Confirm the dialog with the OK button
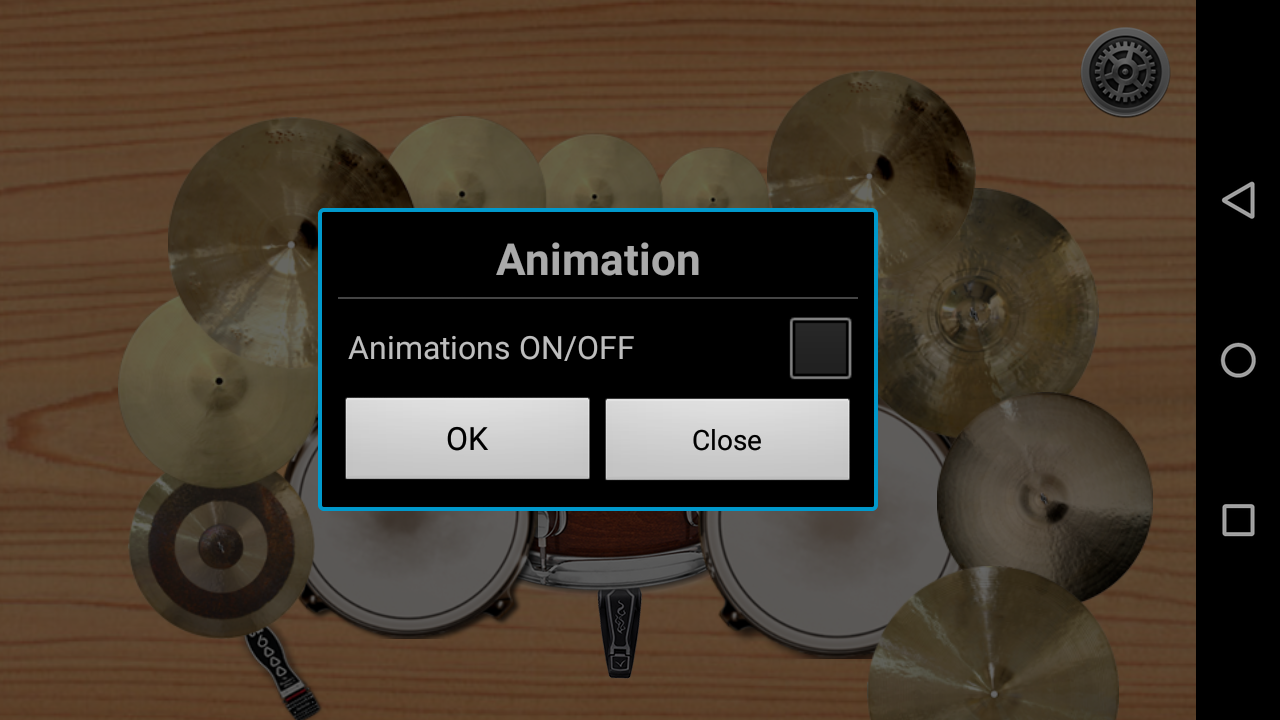Viewport: 1280px width, 720px height. tap(467, 439)
